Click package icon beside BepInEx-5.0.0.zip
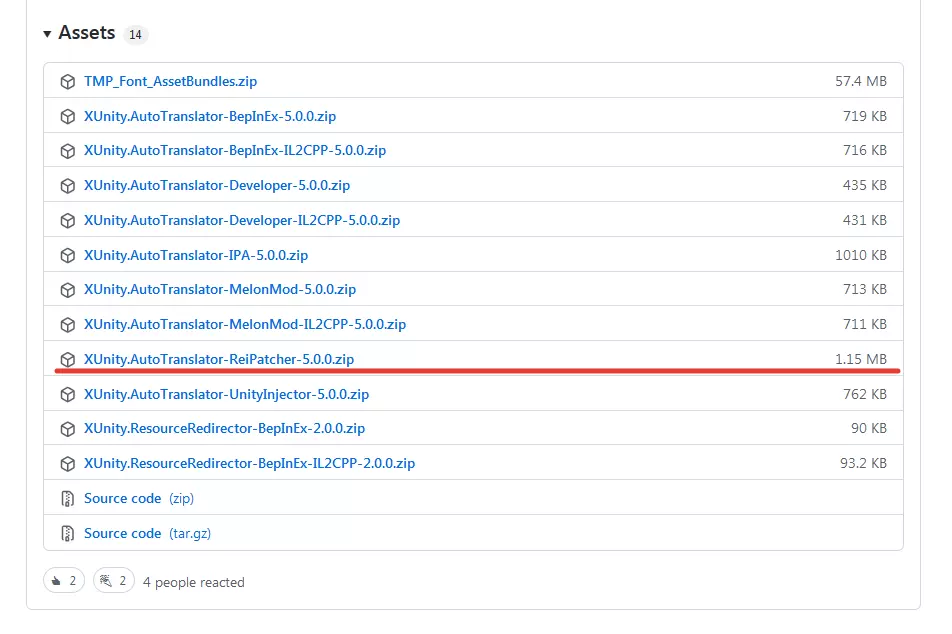Screen dimensions: 952x634 point(67,117)
